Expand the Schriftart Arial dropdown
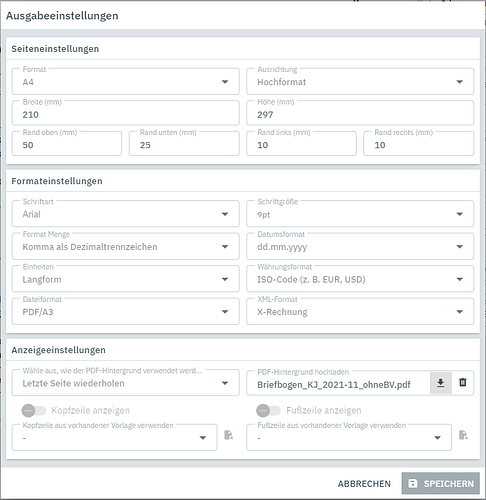The height and width of the screenshot is (500, 486). [126, 214]
